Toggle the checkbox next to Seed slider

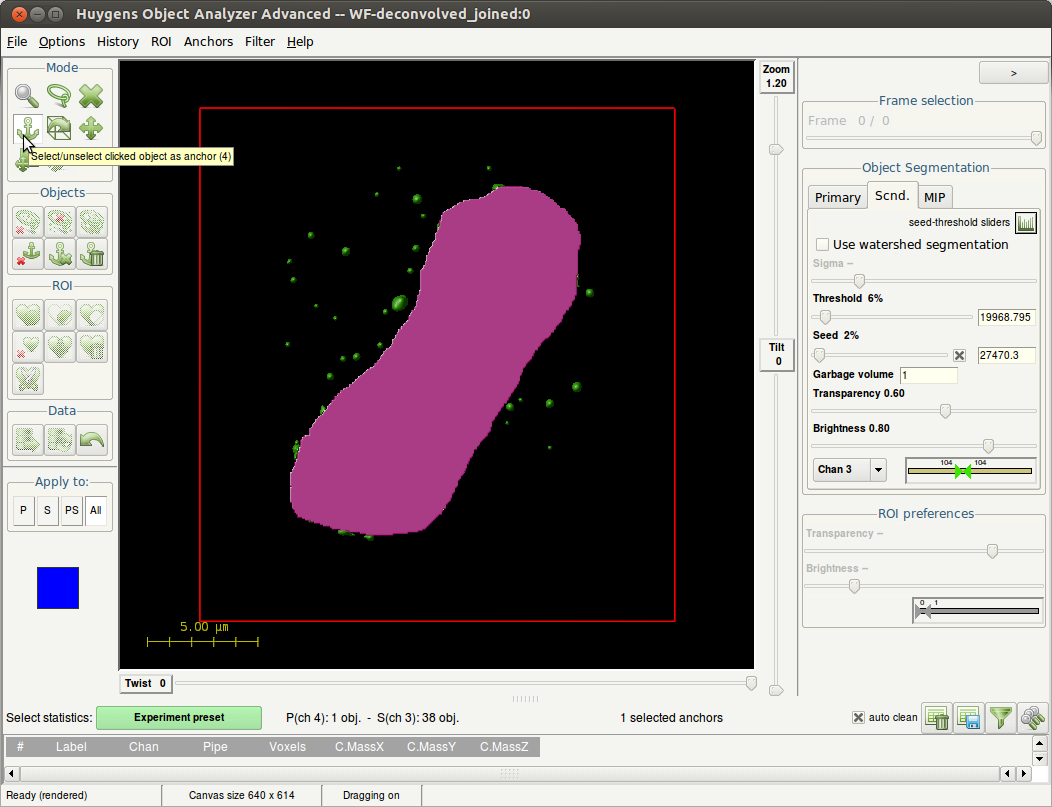tap(960, 355)
